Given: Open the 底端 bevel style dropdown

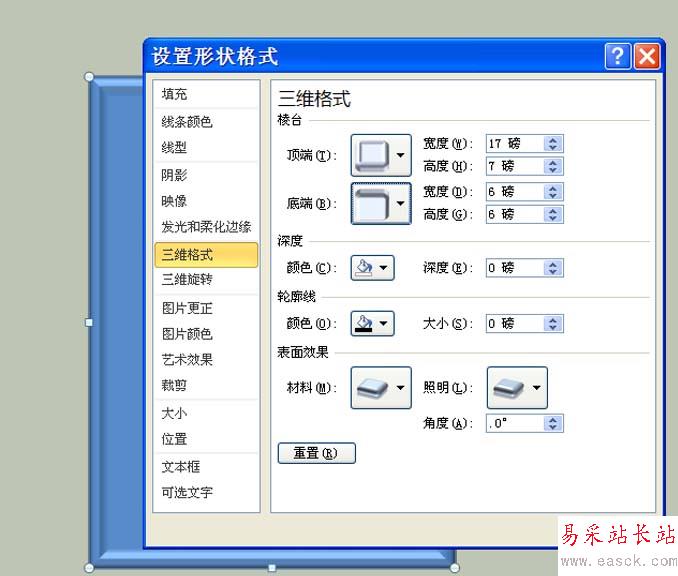Looking at the screenshot, I should click(x=381, y=203).
